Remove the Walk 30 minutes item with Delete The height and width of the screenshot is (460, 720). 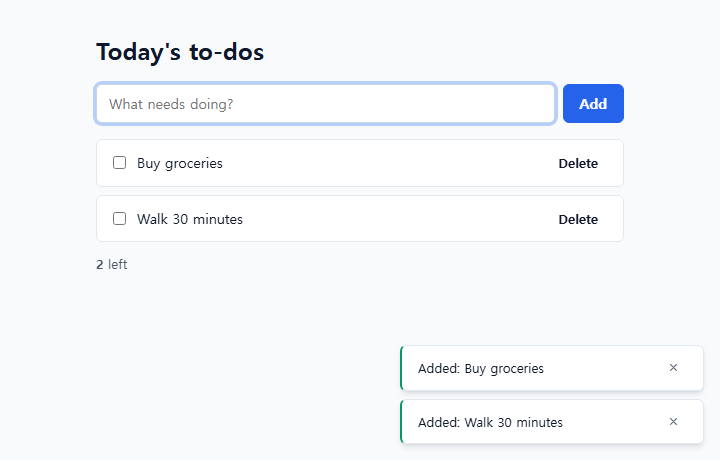tap(578, 219)
